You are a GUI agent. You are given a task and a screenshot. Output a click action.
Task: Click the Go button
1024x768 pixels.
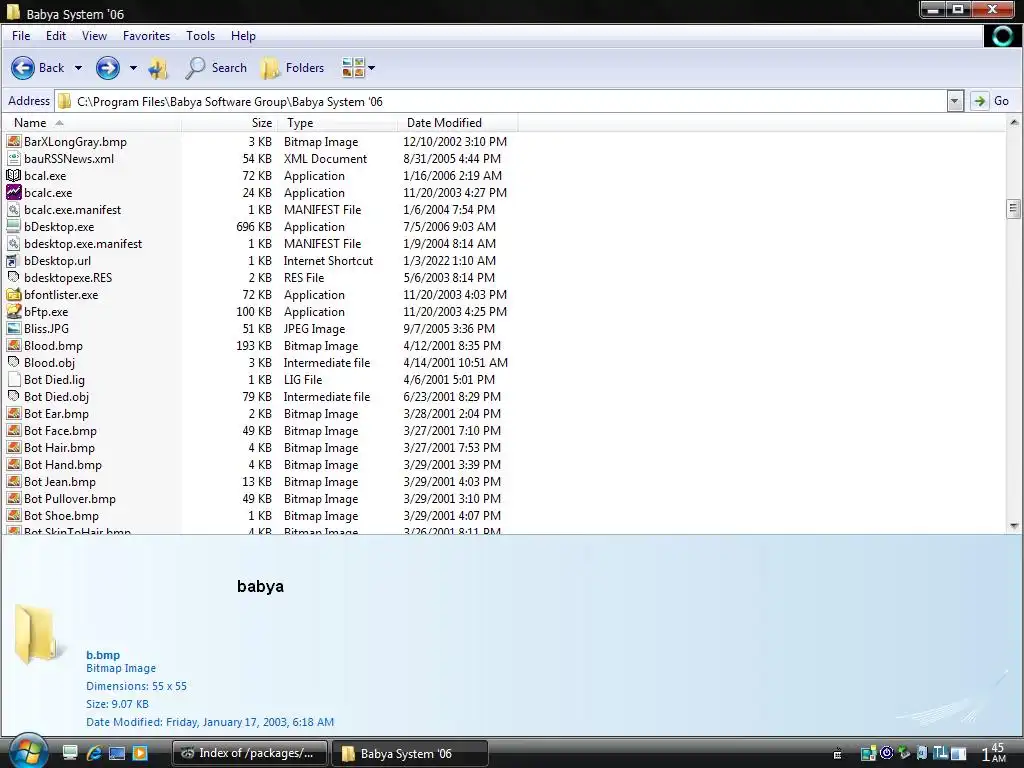click(991, 101)
